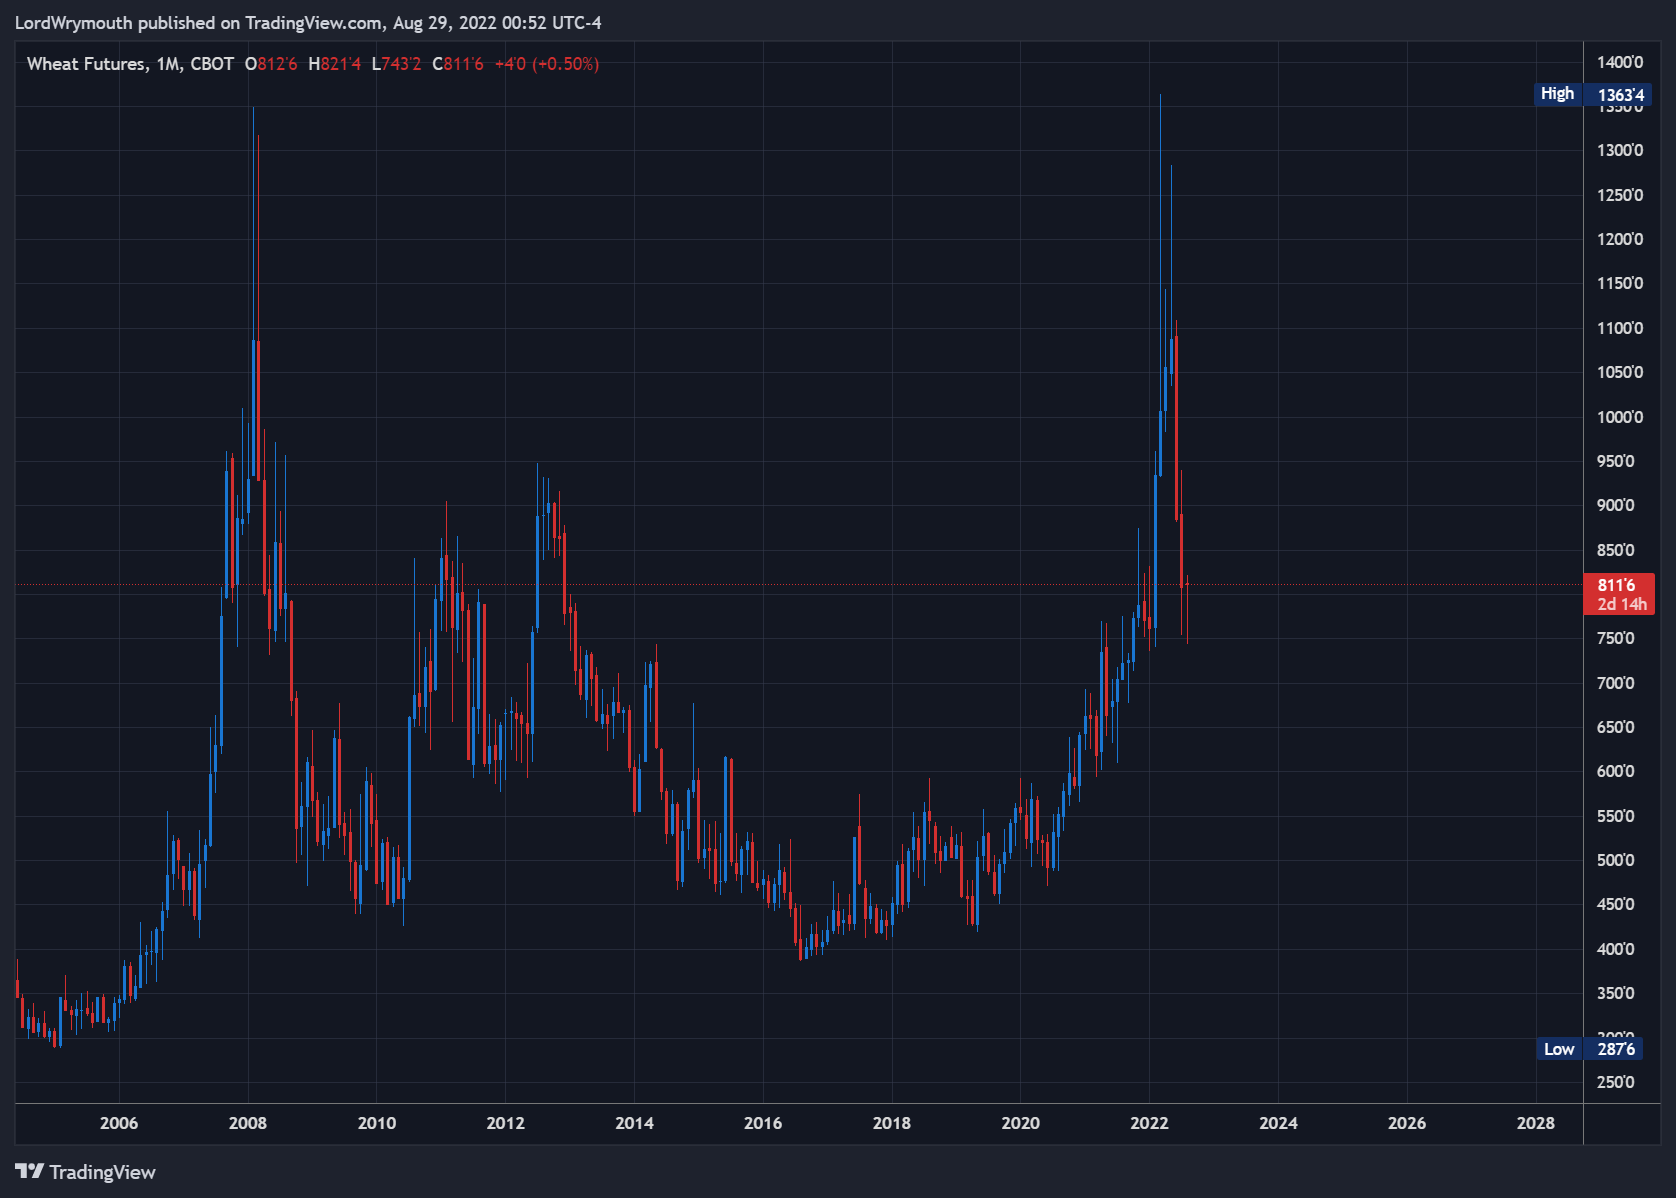The height and width of the screenshot is (1198, 1676).
Task: Click the High price label 1363'4
Action: [x=1620, y=95]
